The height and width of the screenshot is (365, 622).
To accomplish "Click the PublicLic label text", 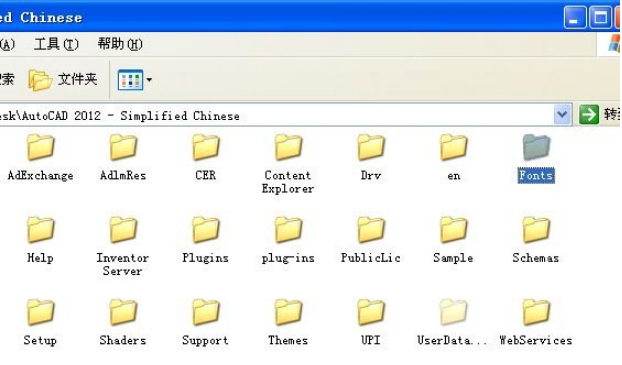I will (371, 258).
